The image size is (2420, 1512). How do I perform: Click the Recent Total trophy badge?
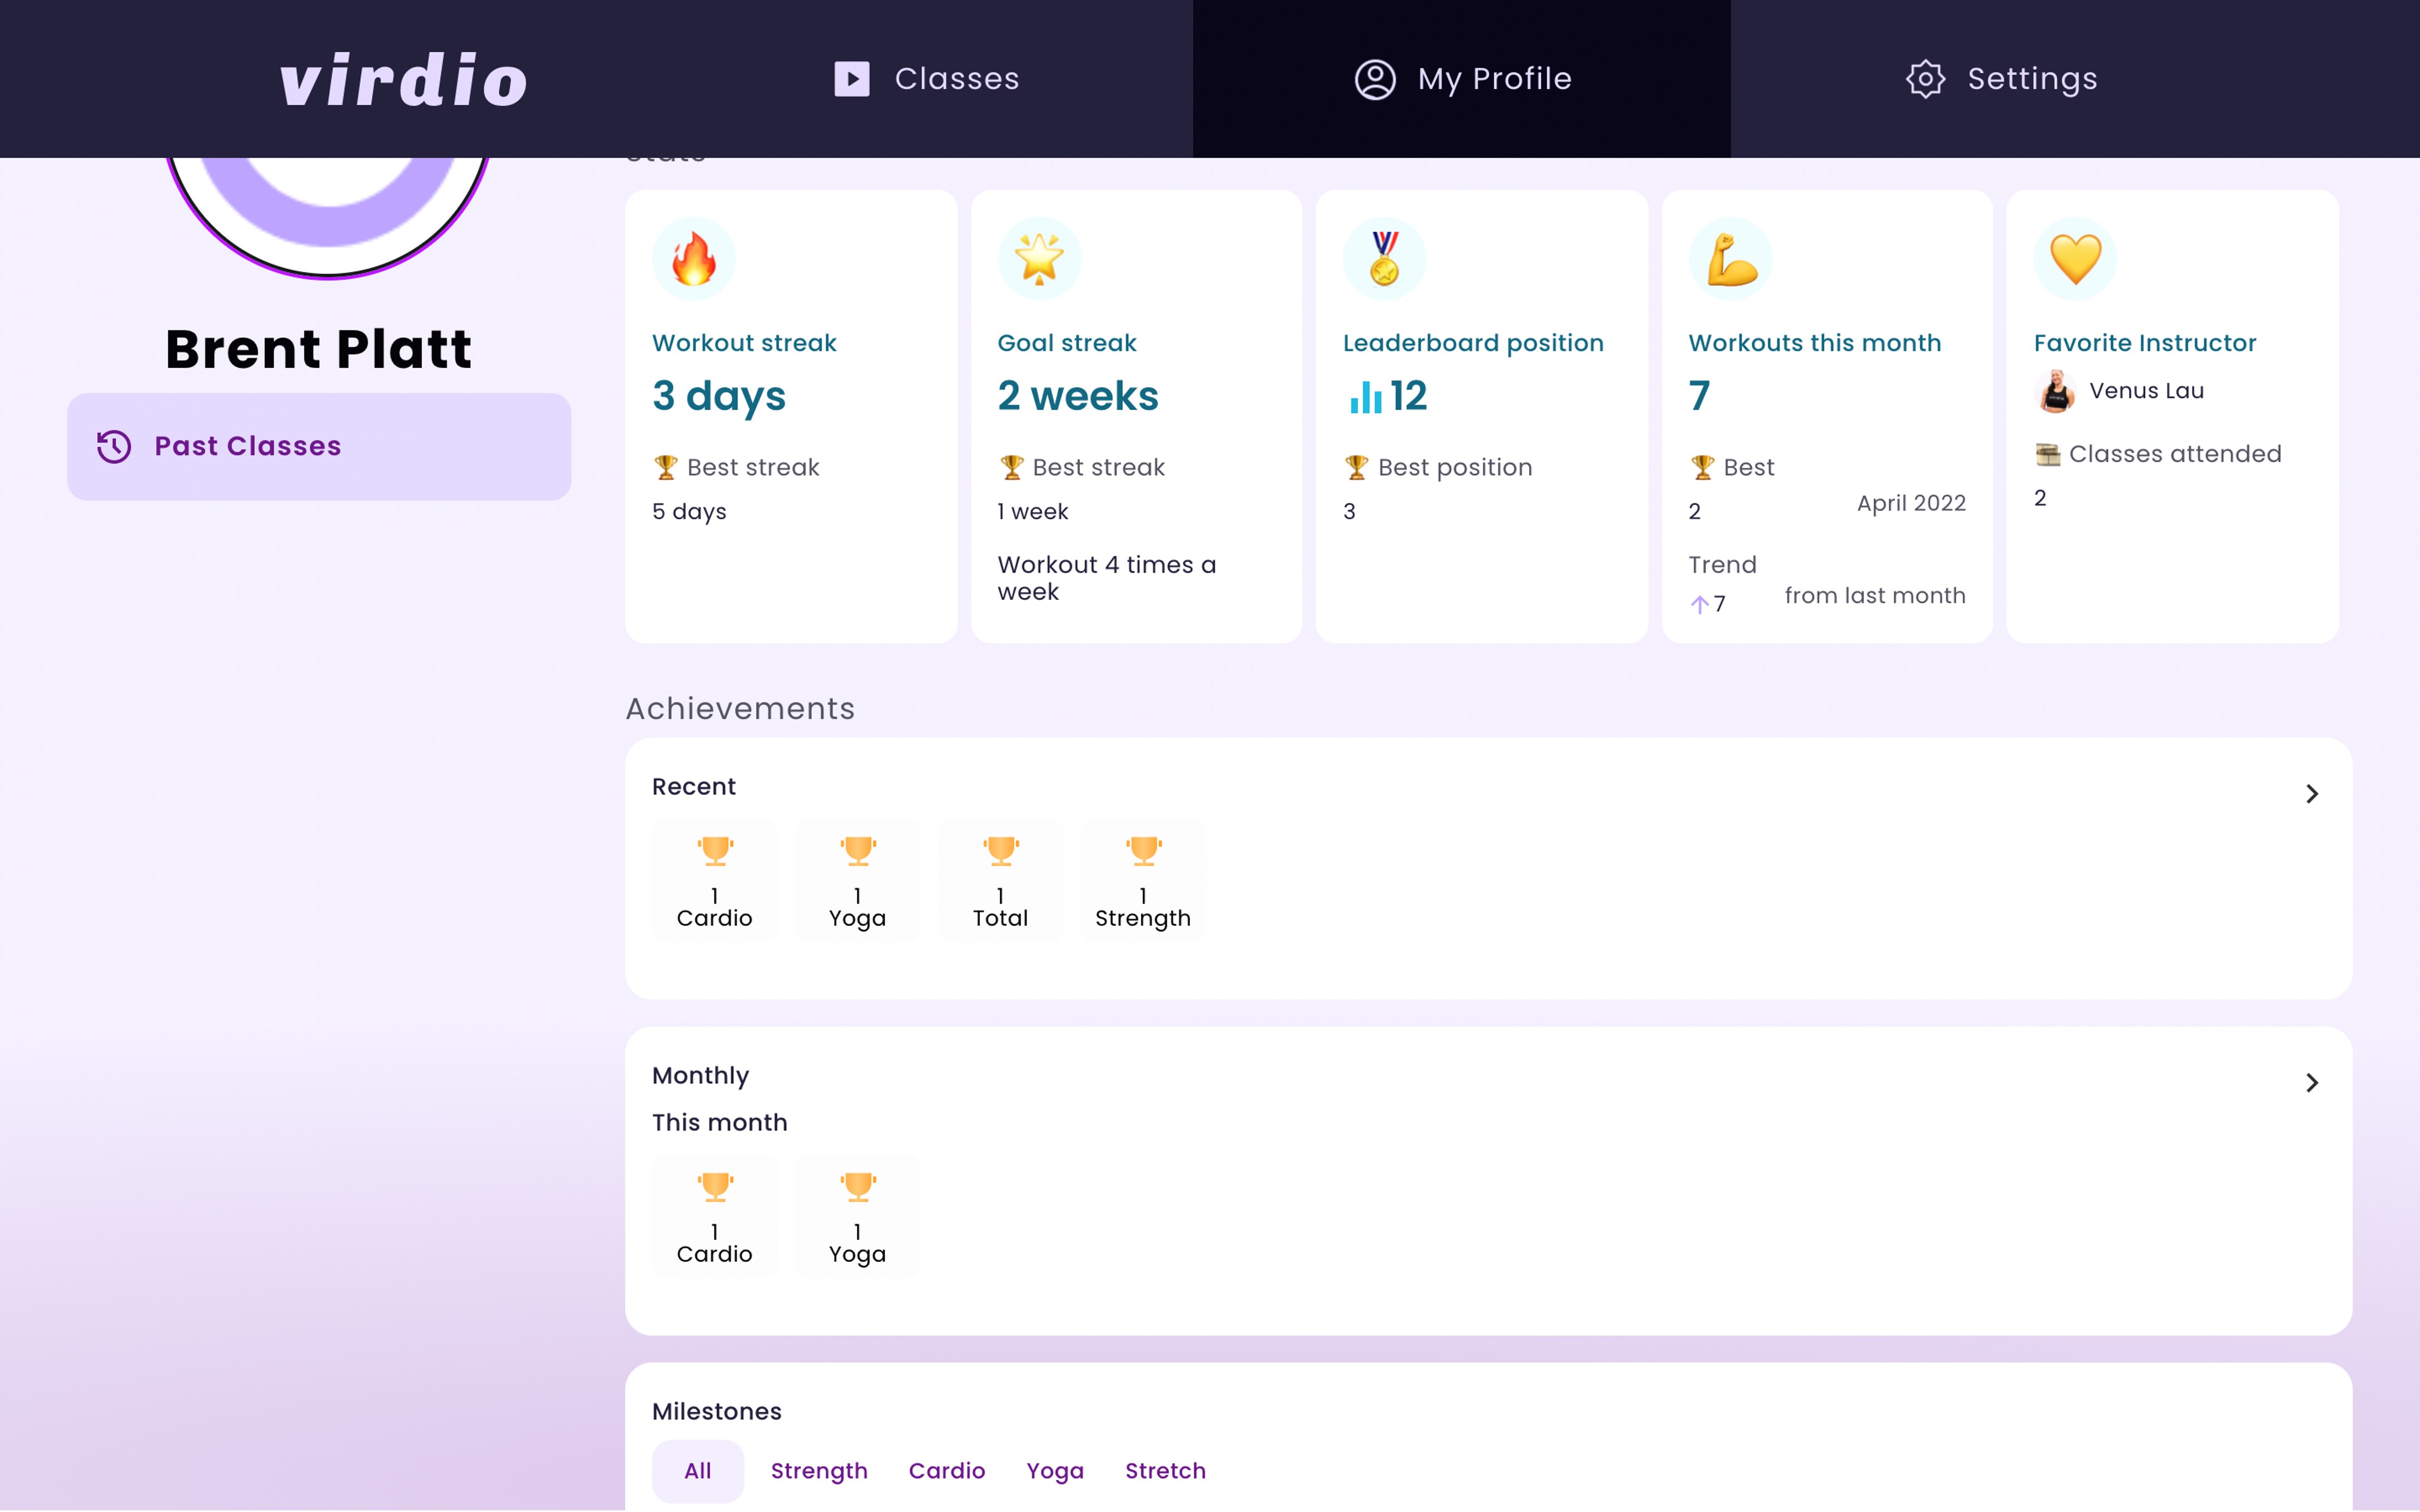(x=1000, y=880)
